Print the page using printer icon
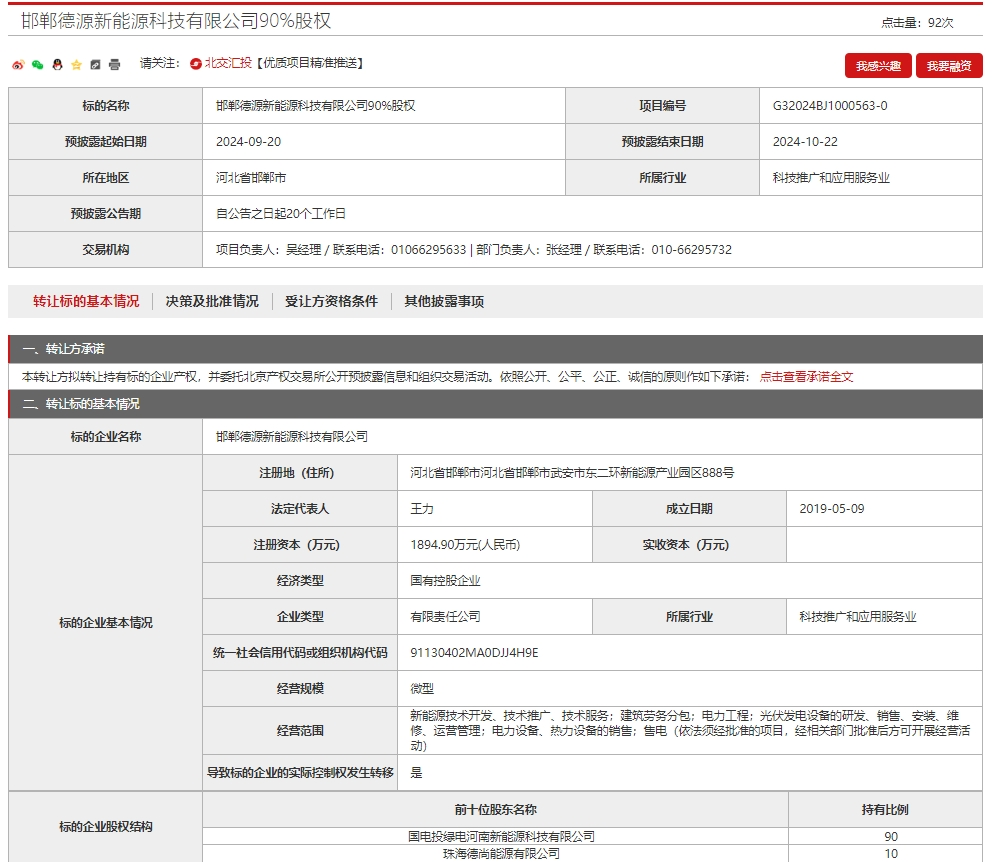This screenshot has width=995, height=862. pyautogui.click(x=114, y=64)
